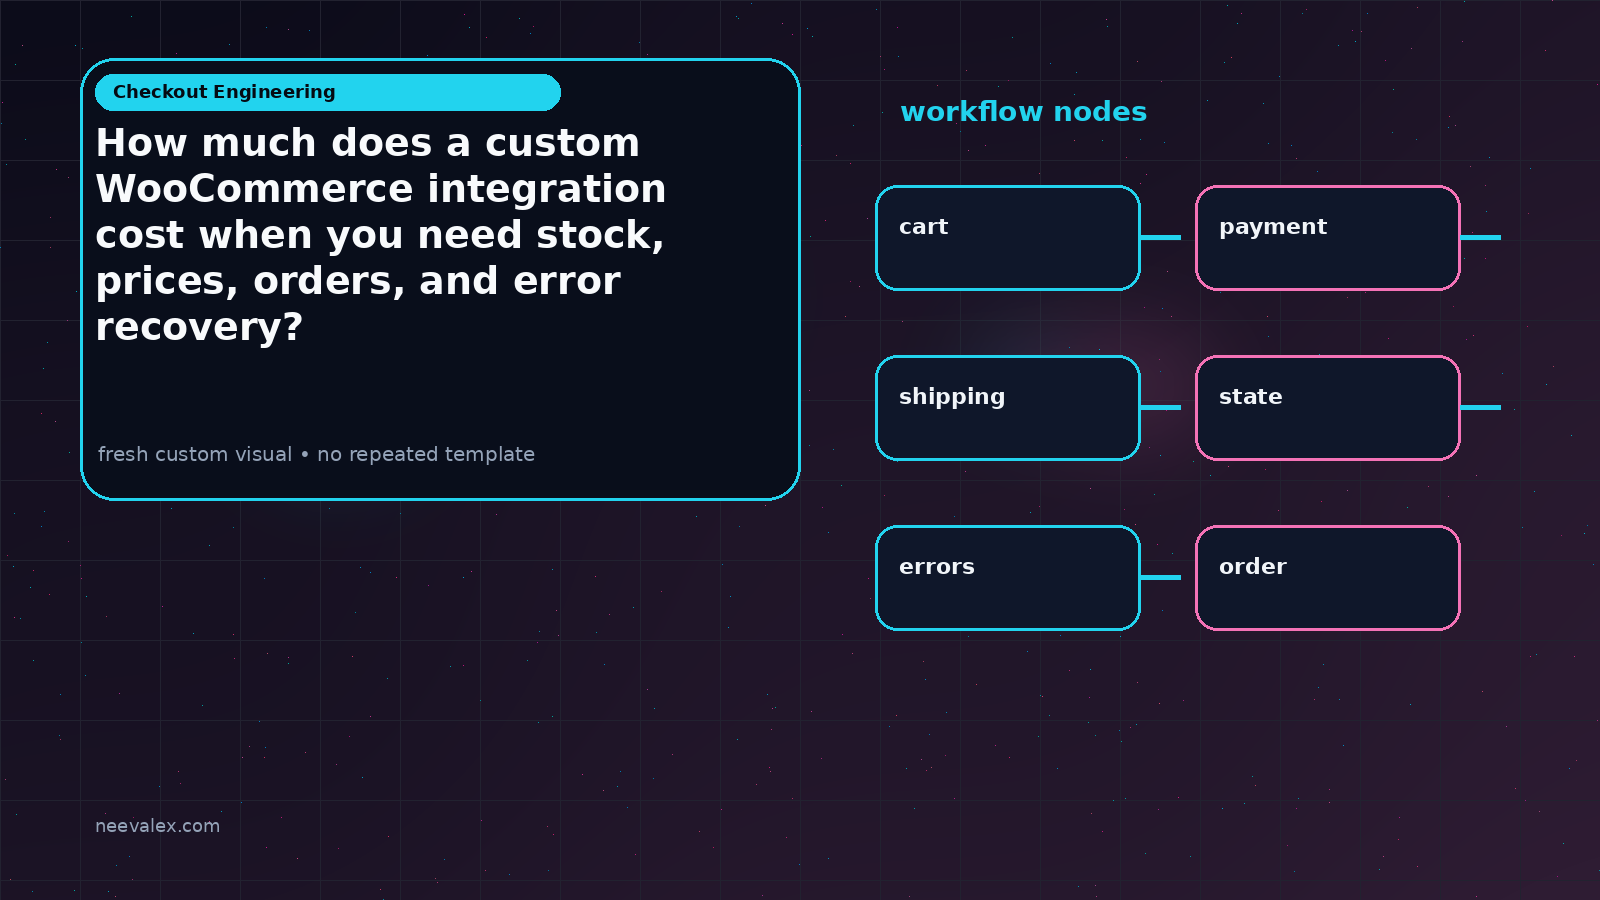Choose the errors workflow node
Screen dimensions: 1600x900
click(1008, 578)
